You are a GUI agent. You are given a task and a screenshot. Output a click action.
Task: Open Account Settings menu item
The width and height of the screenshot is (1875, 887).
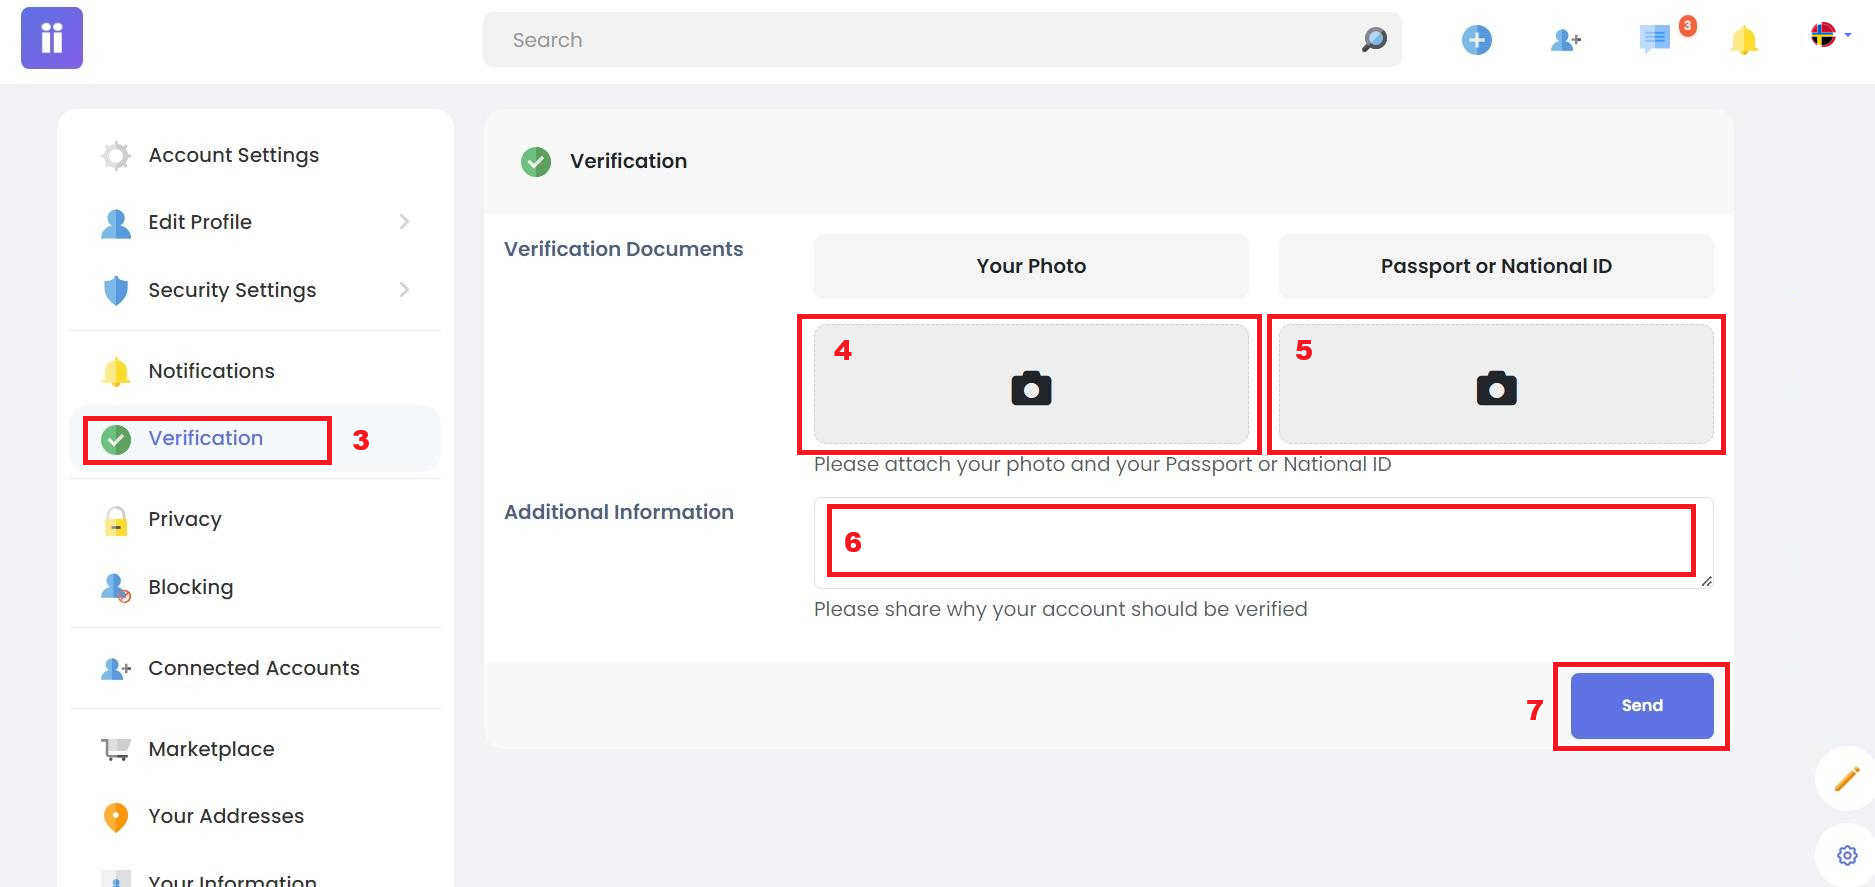click(255, 155)
